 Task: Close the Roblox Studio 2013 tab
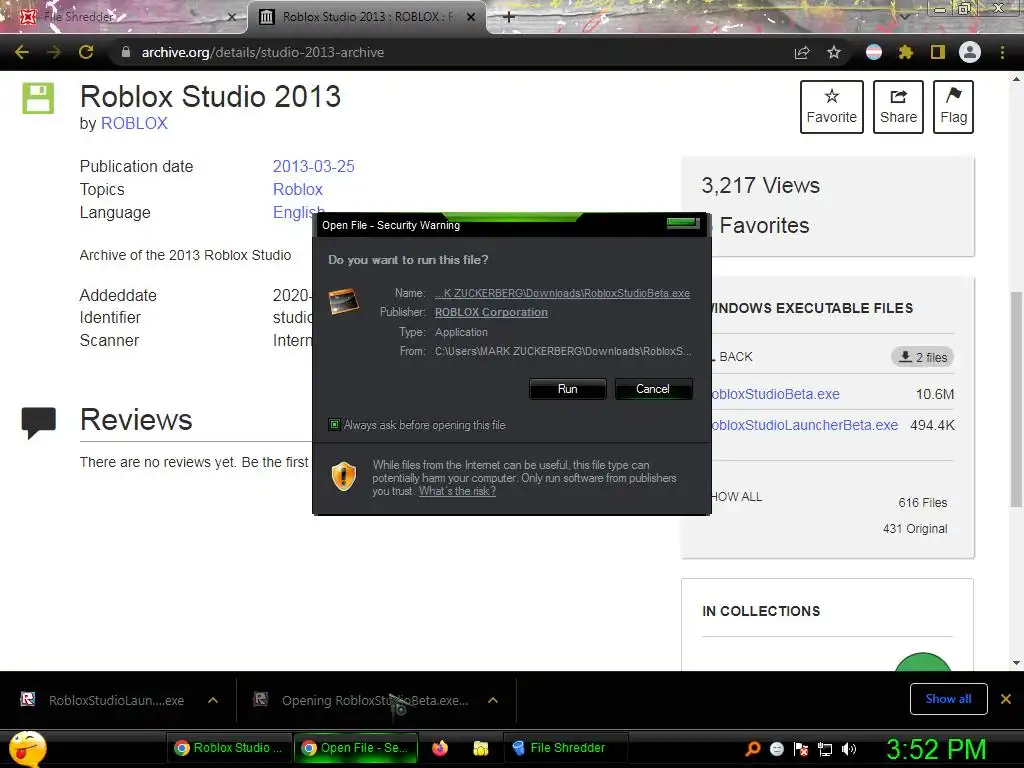point(471,17)
